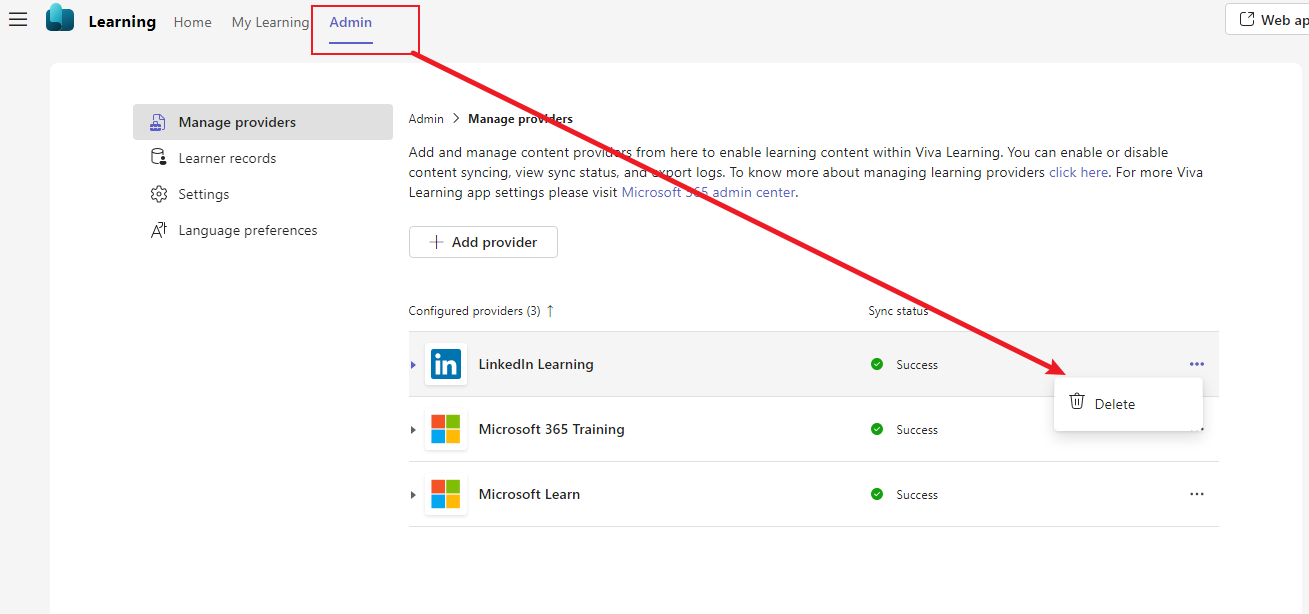Click the Settings gear icon
The width and height of the screenshot is (1309, 614).
click(x=158, y=194)
